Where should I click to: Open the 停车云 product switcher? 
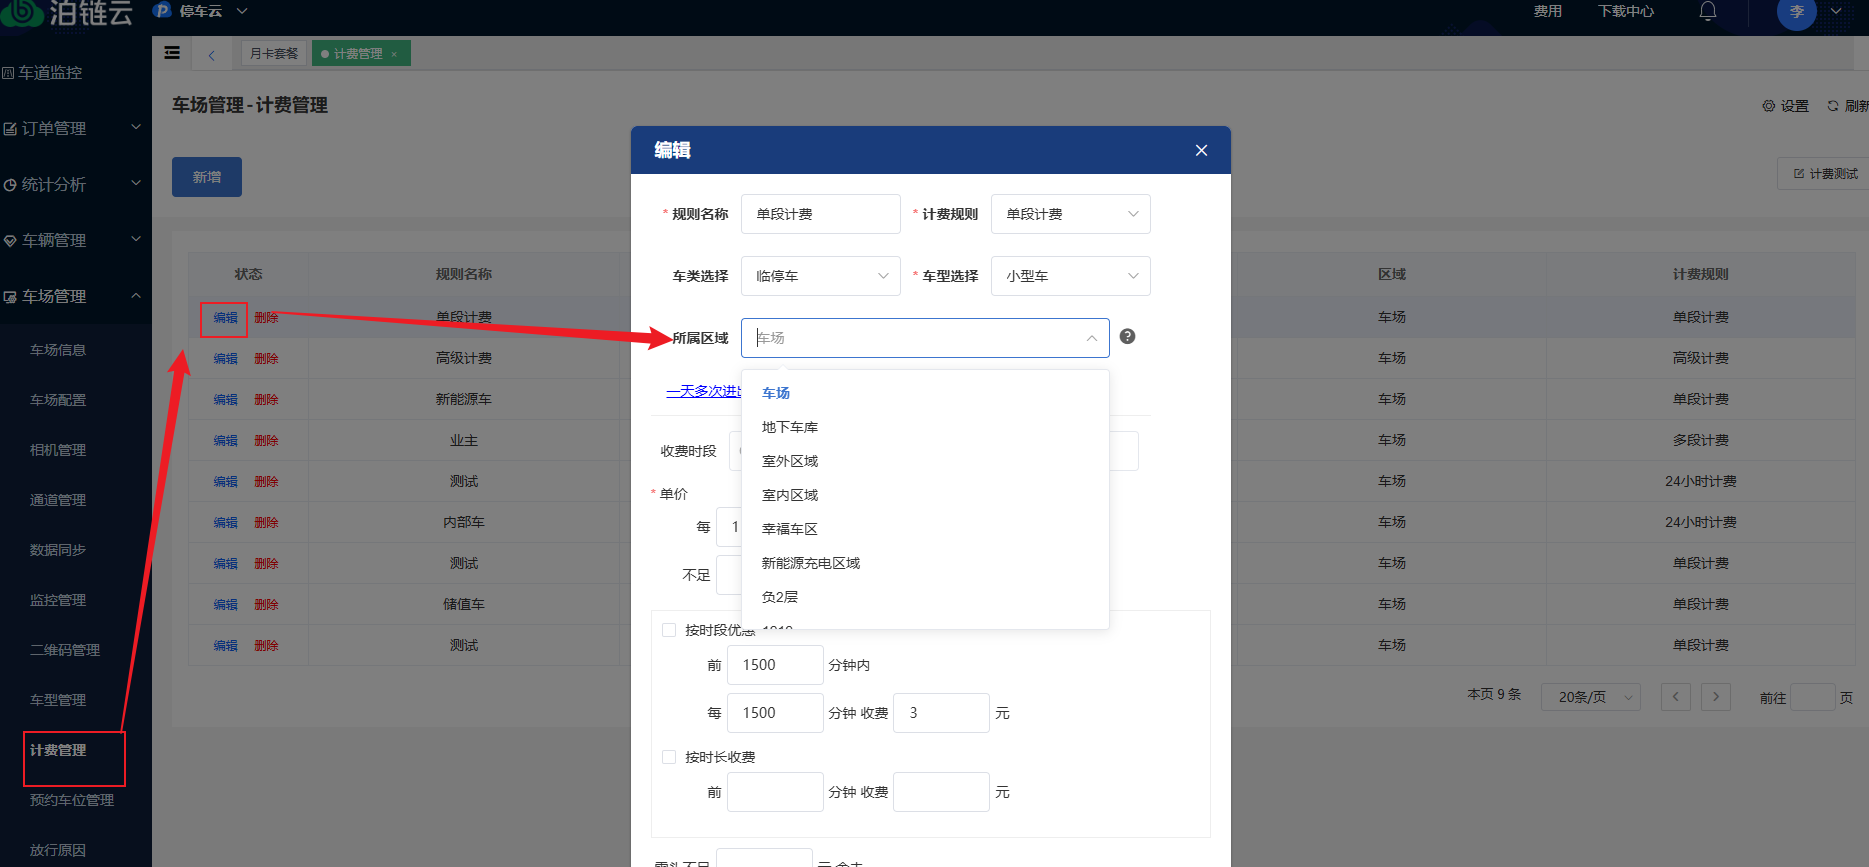pyautogui.click(x=201, y=11)
